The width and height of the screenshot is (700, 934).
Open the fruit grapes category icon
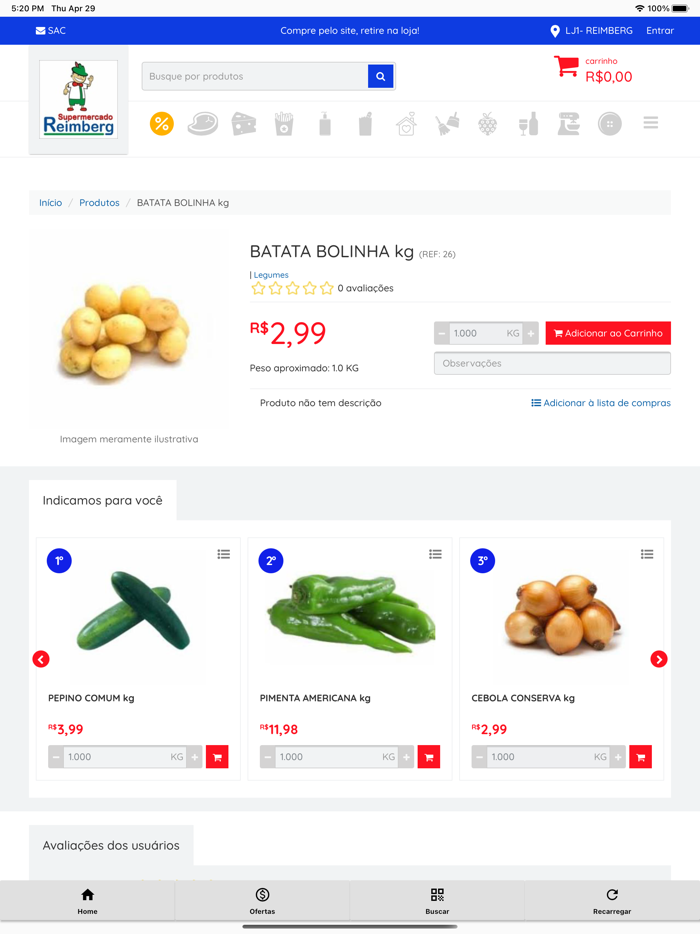[x=487, y=124]
